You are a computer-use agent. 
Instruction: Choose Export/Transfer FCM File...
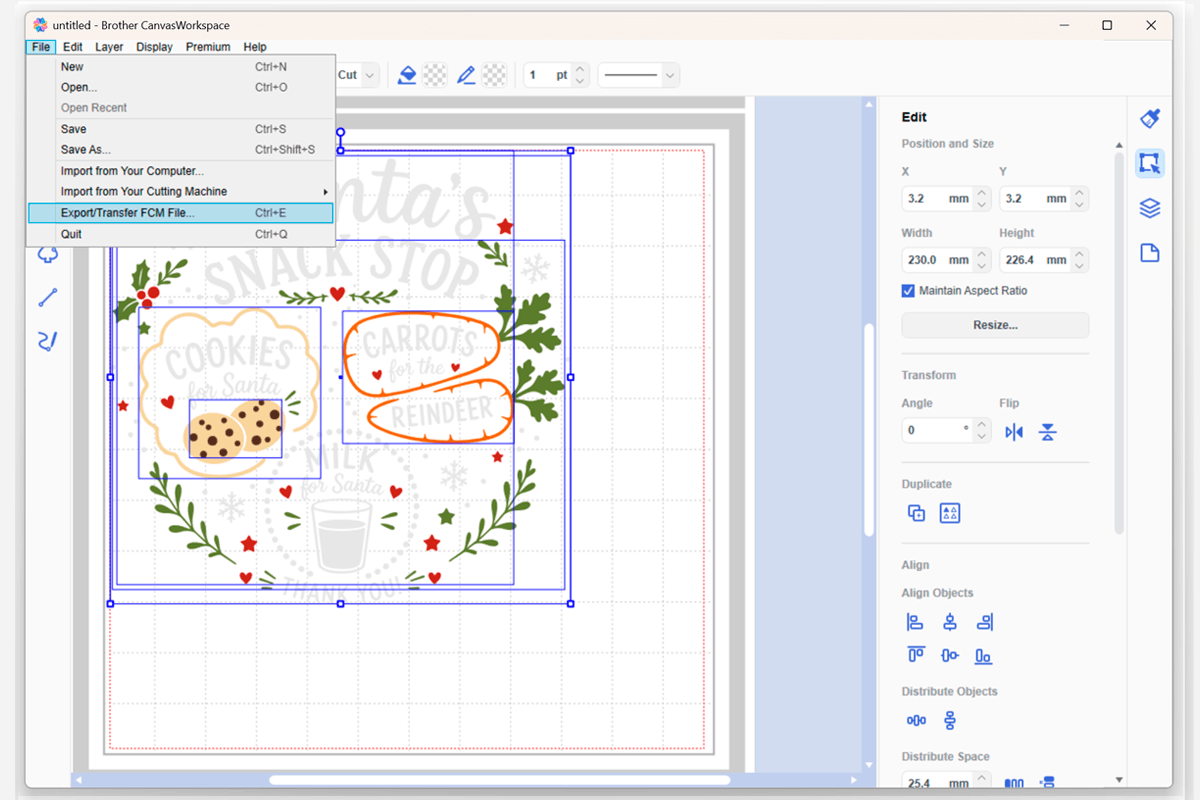pyautogui.click(x=181, y=213)
